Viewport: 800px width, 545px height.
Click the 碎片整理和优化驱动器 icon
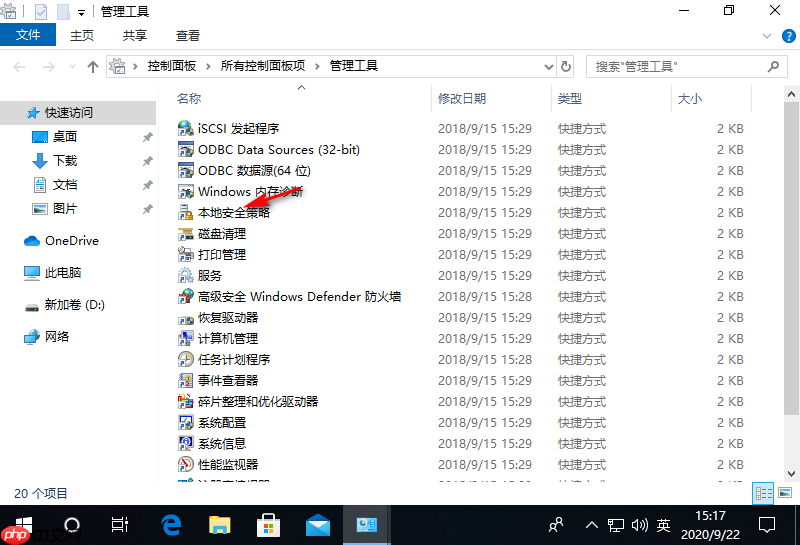pos(185,401)
